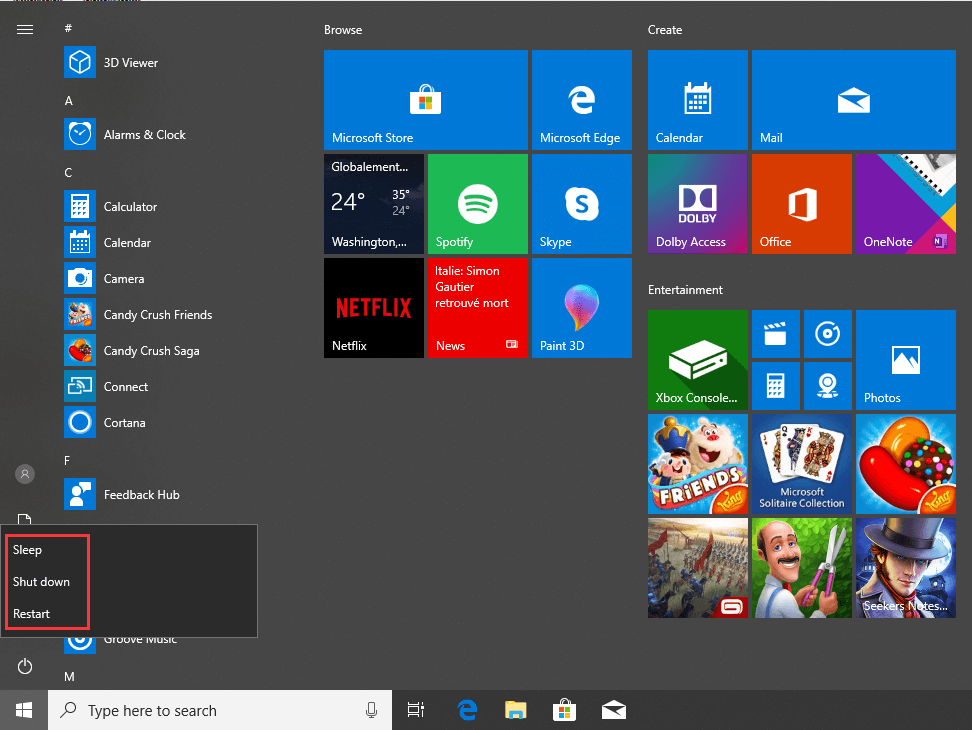
Task: Click the search microphone icon
Action: coord(371,710)
